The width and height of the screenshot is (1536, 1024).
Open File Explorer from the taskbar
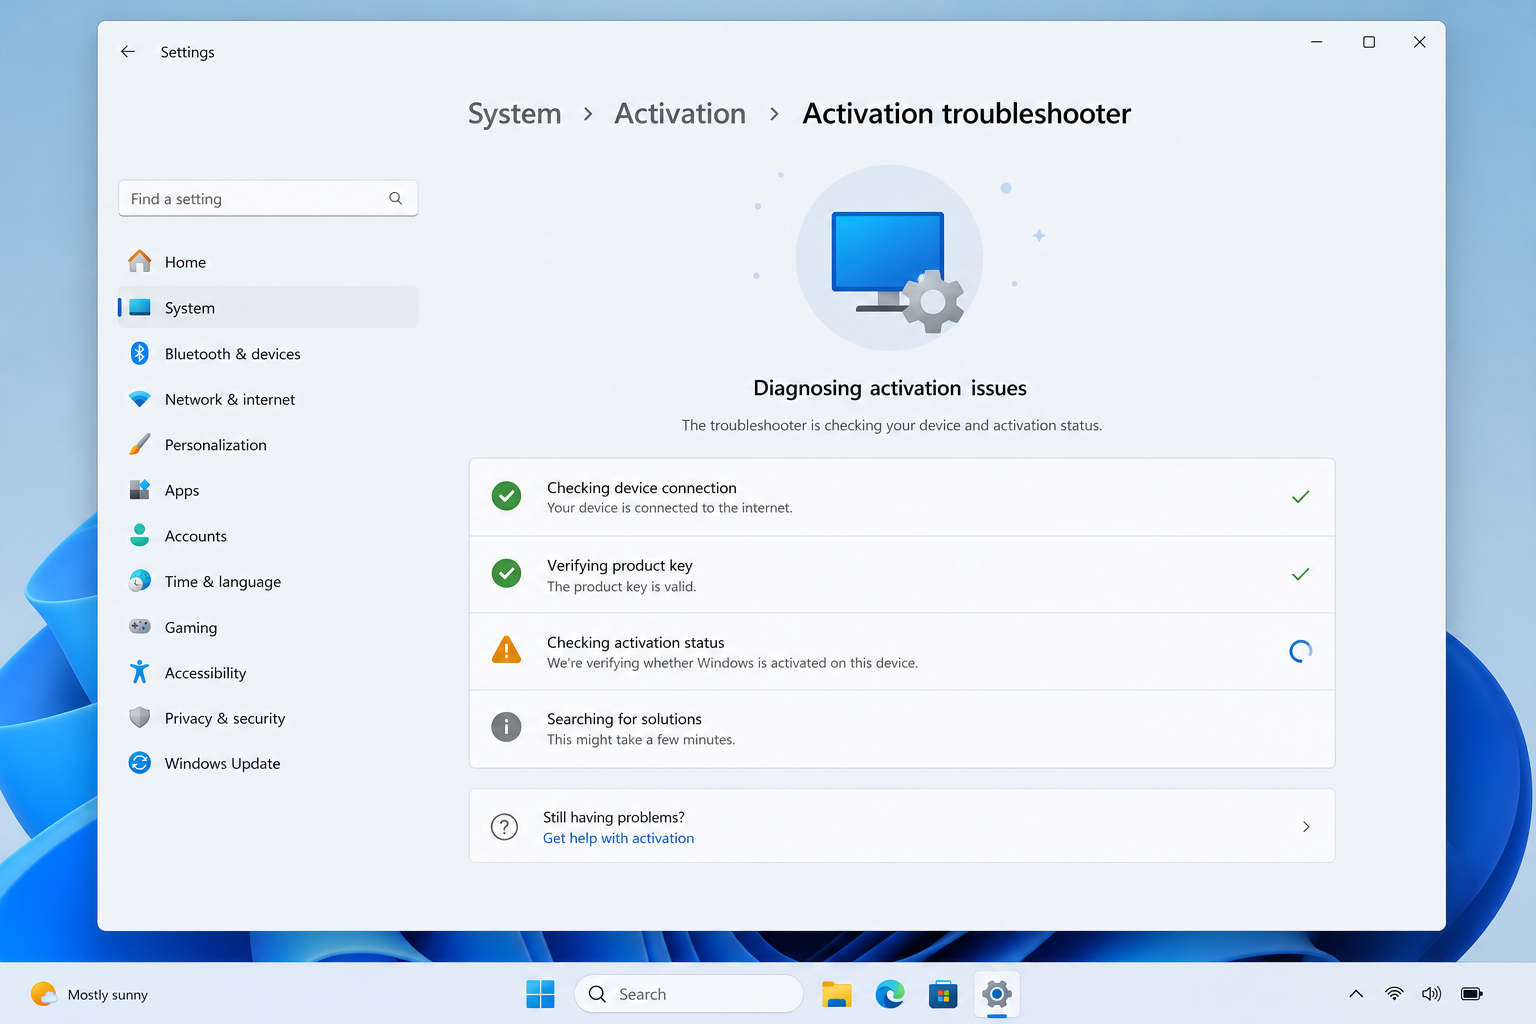[x=837, y=994]
